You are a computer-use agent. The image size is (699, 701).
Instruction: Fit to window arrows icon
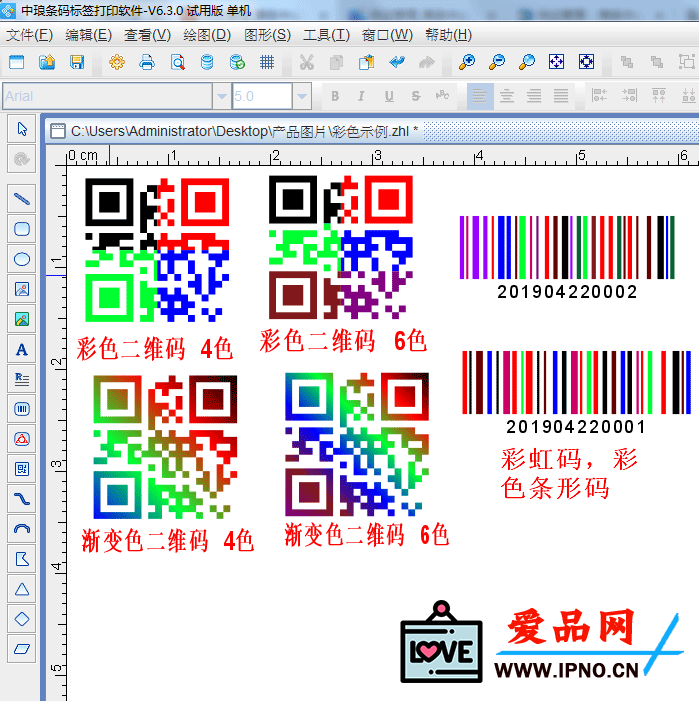pyautogui.click(x=556, y=62)
